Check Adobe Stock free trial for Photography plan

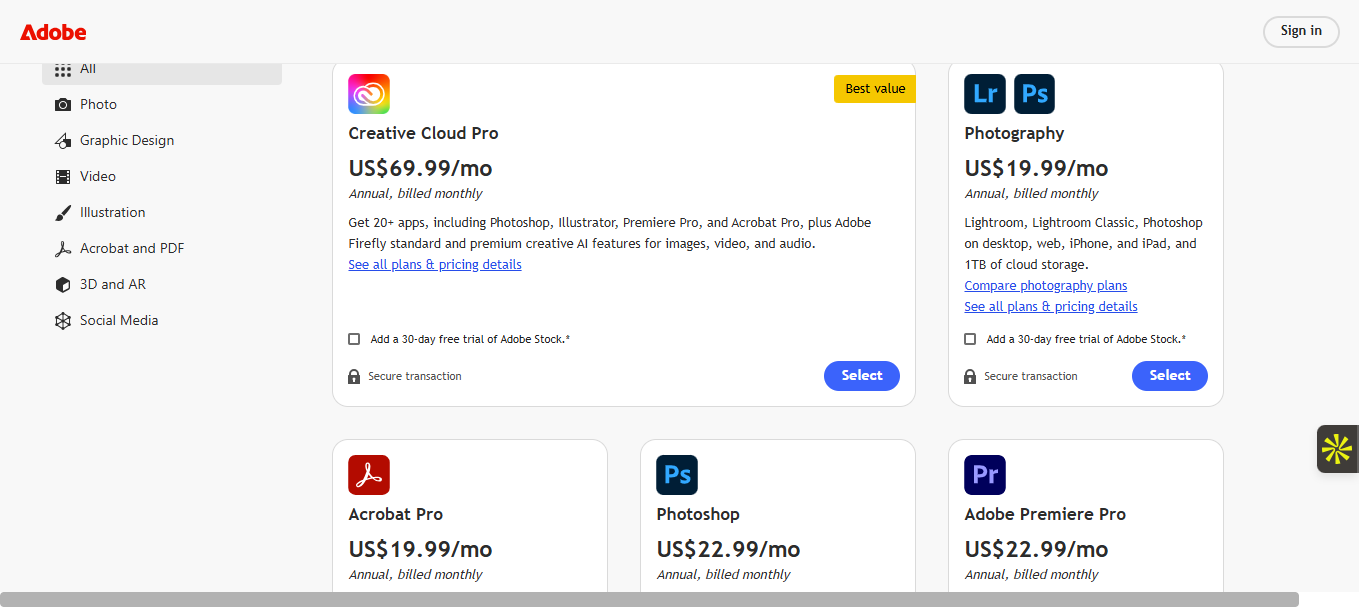click(x=970, y=339)
